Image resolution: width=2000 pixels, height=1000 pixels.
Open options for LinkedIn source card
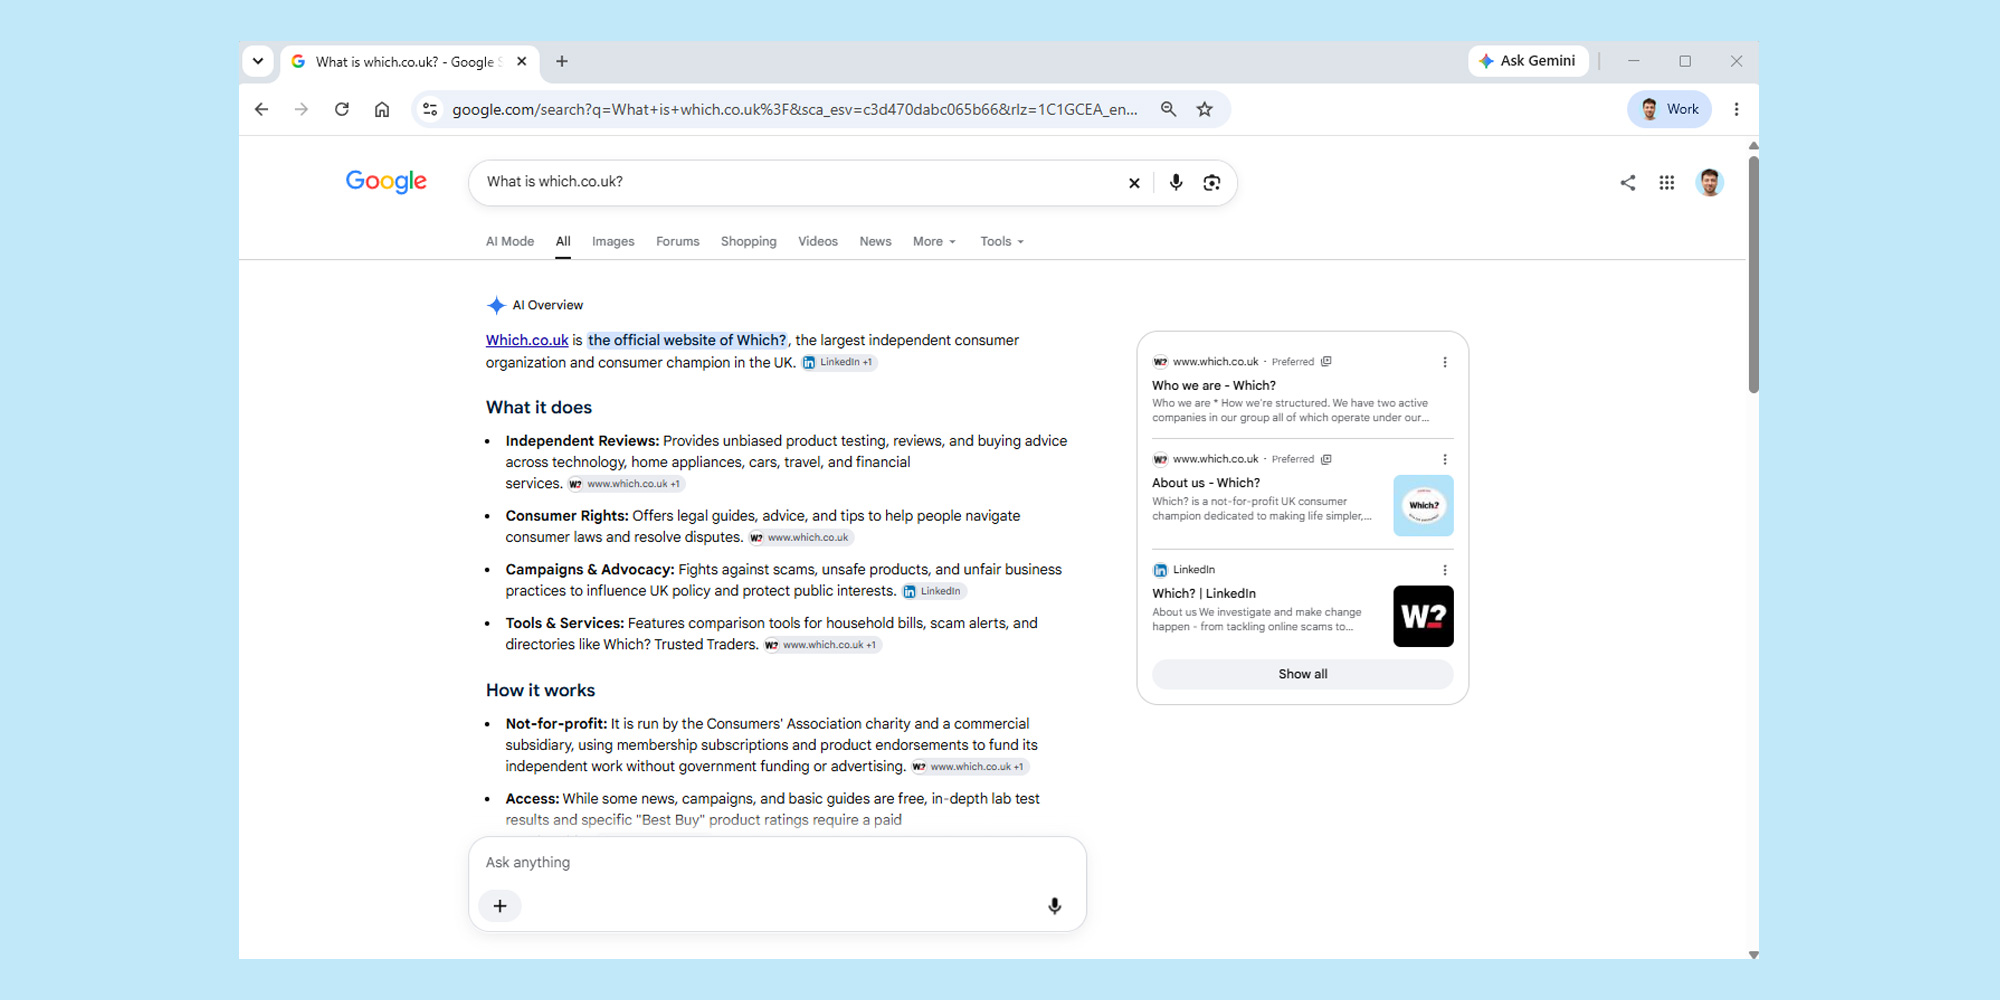tap(1445, 570)
